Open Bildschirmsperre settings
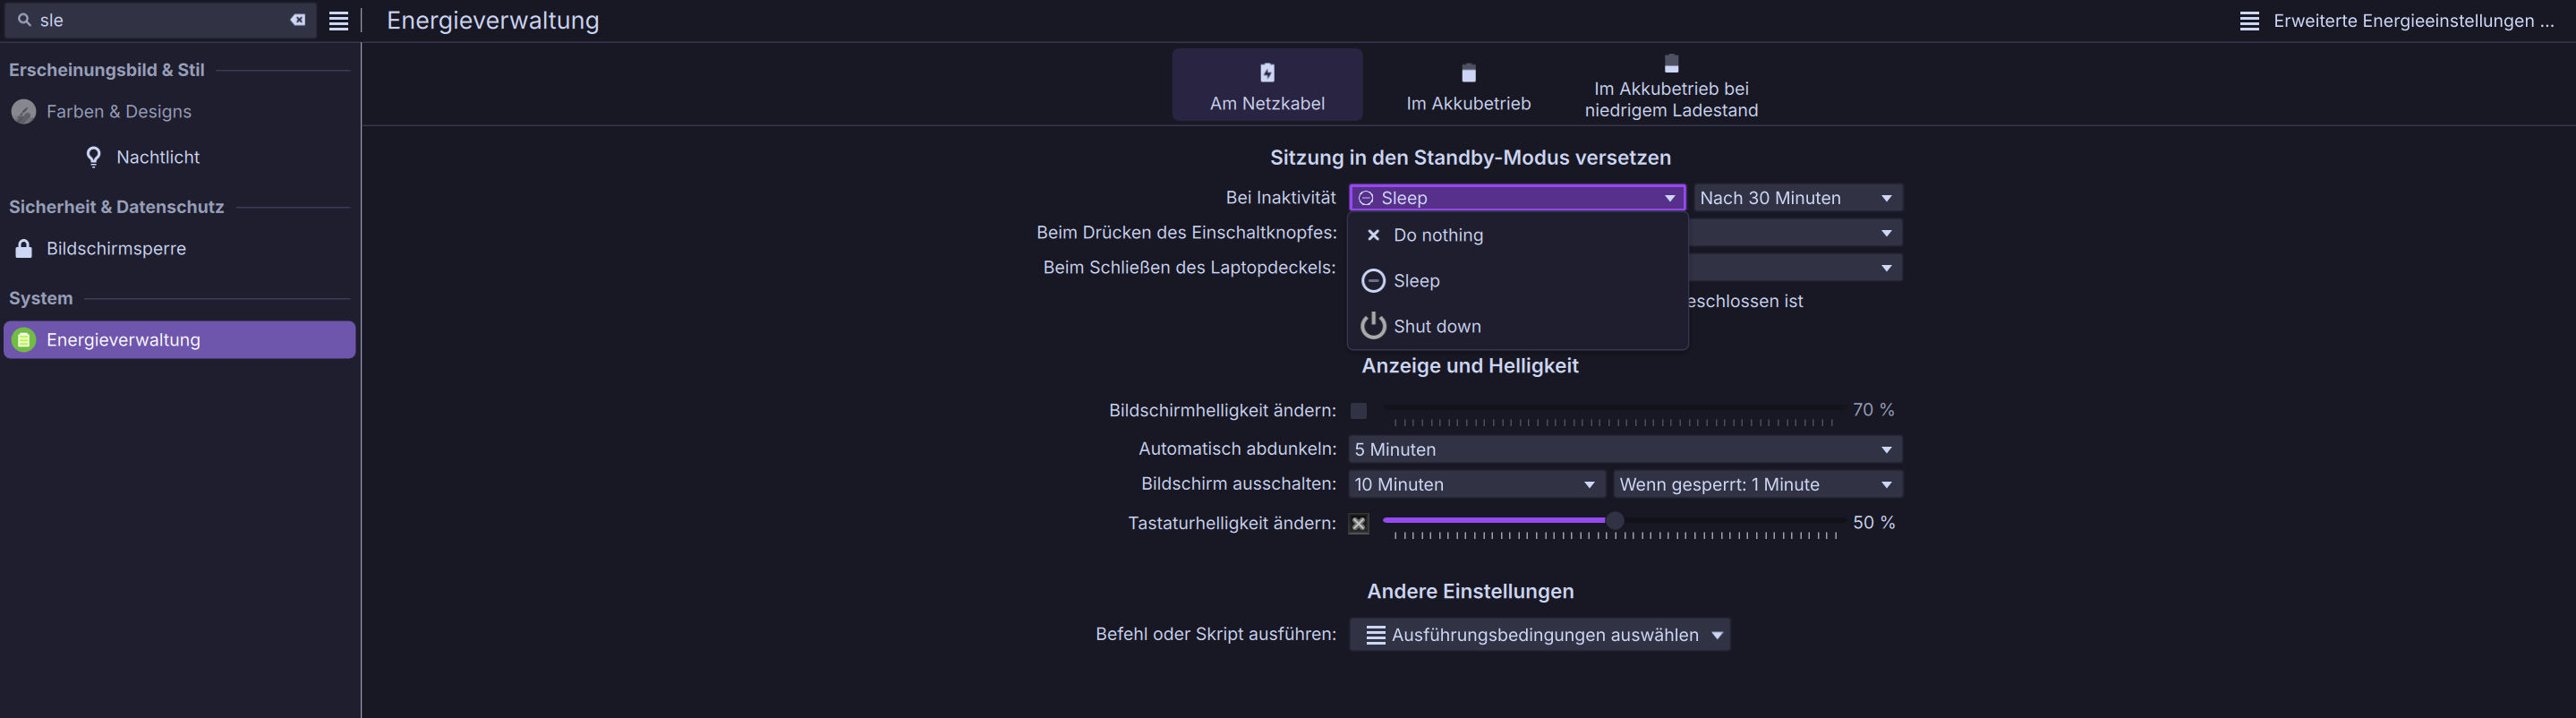2576x718 pixels. (180, 248)
